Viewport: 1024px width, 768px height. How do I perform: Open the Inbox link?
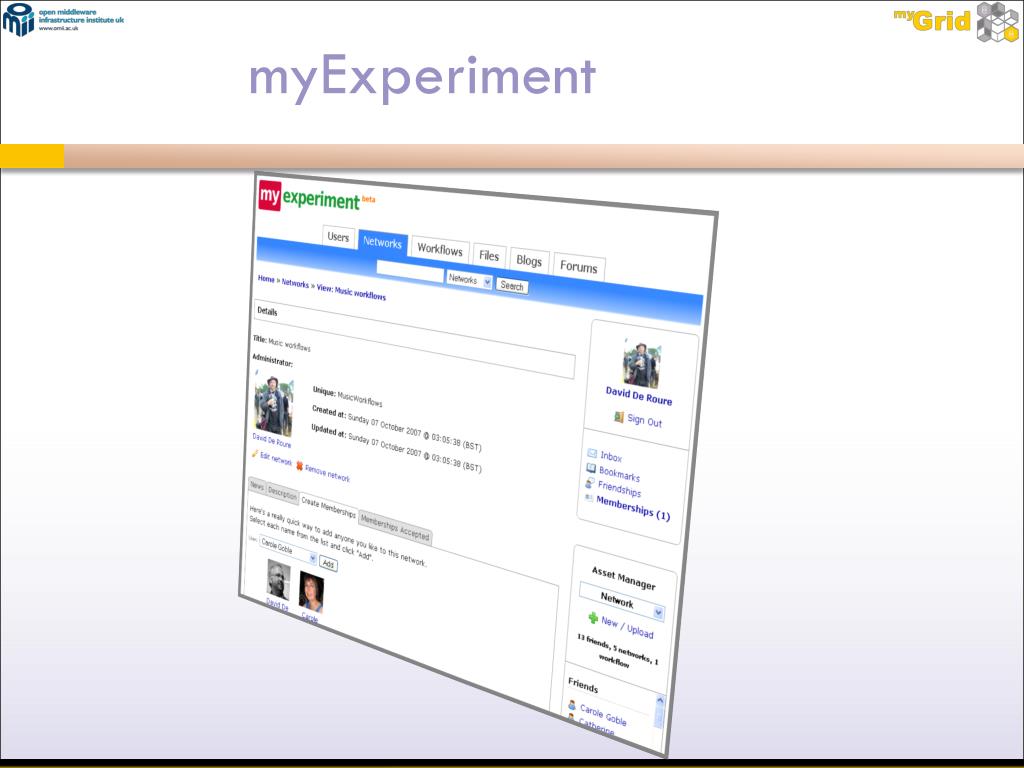(x=611, y=456)
